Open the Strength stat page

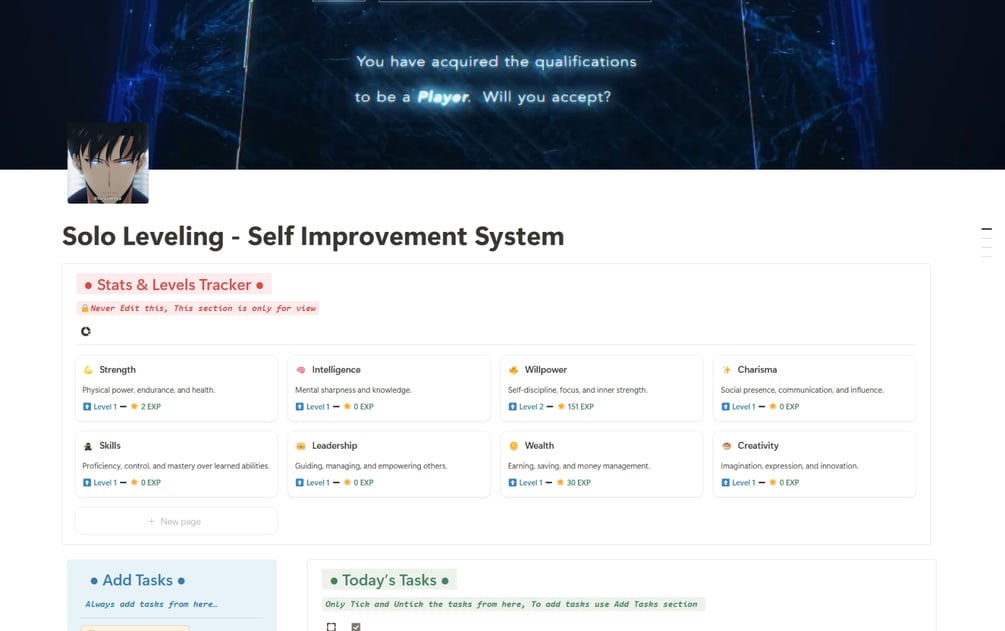[x=176, y=388]
